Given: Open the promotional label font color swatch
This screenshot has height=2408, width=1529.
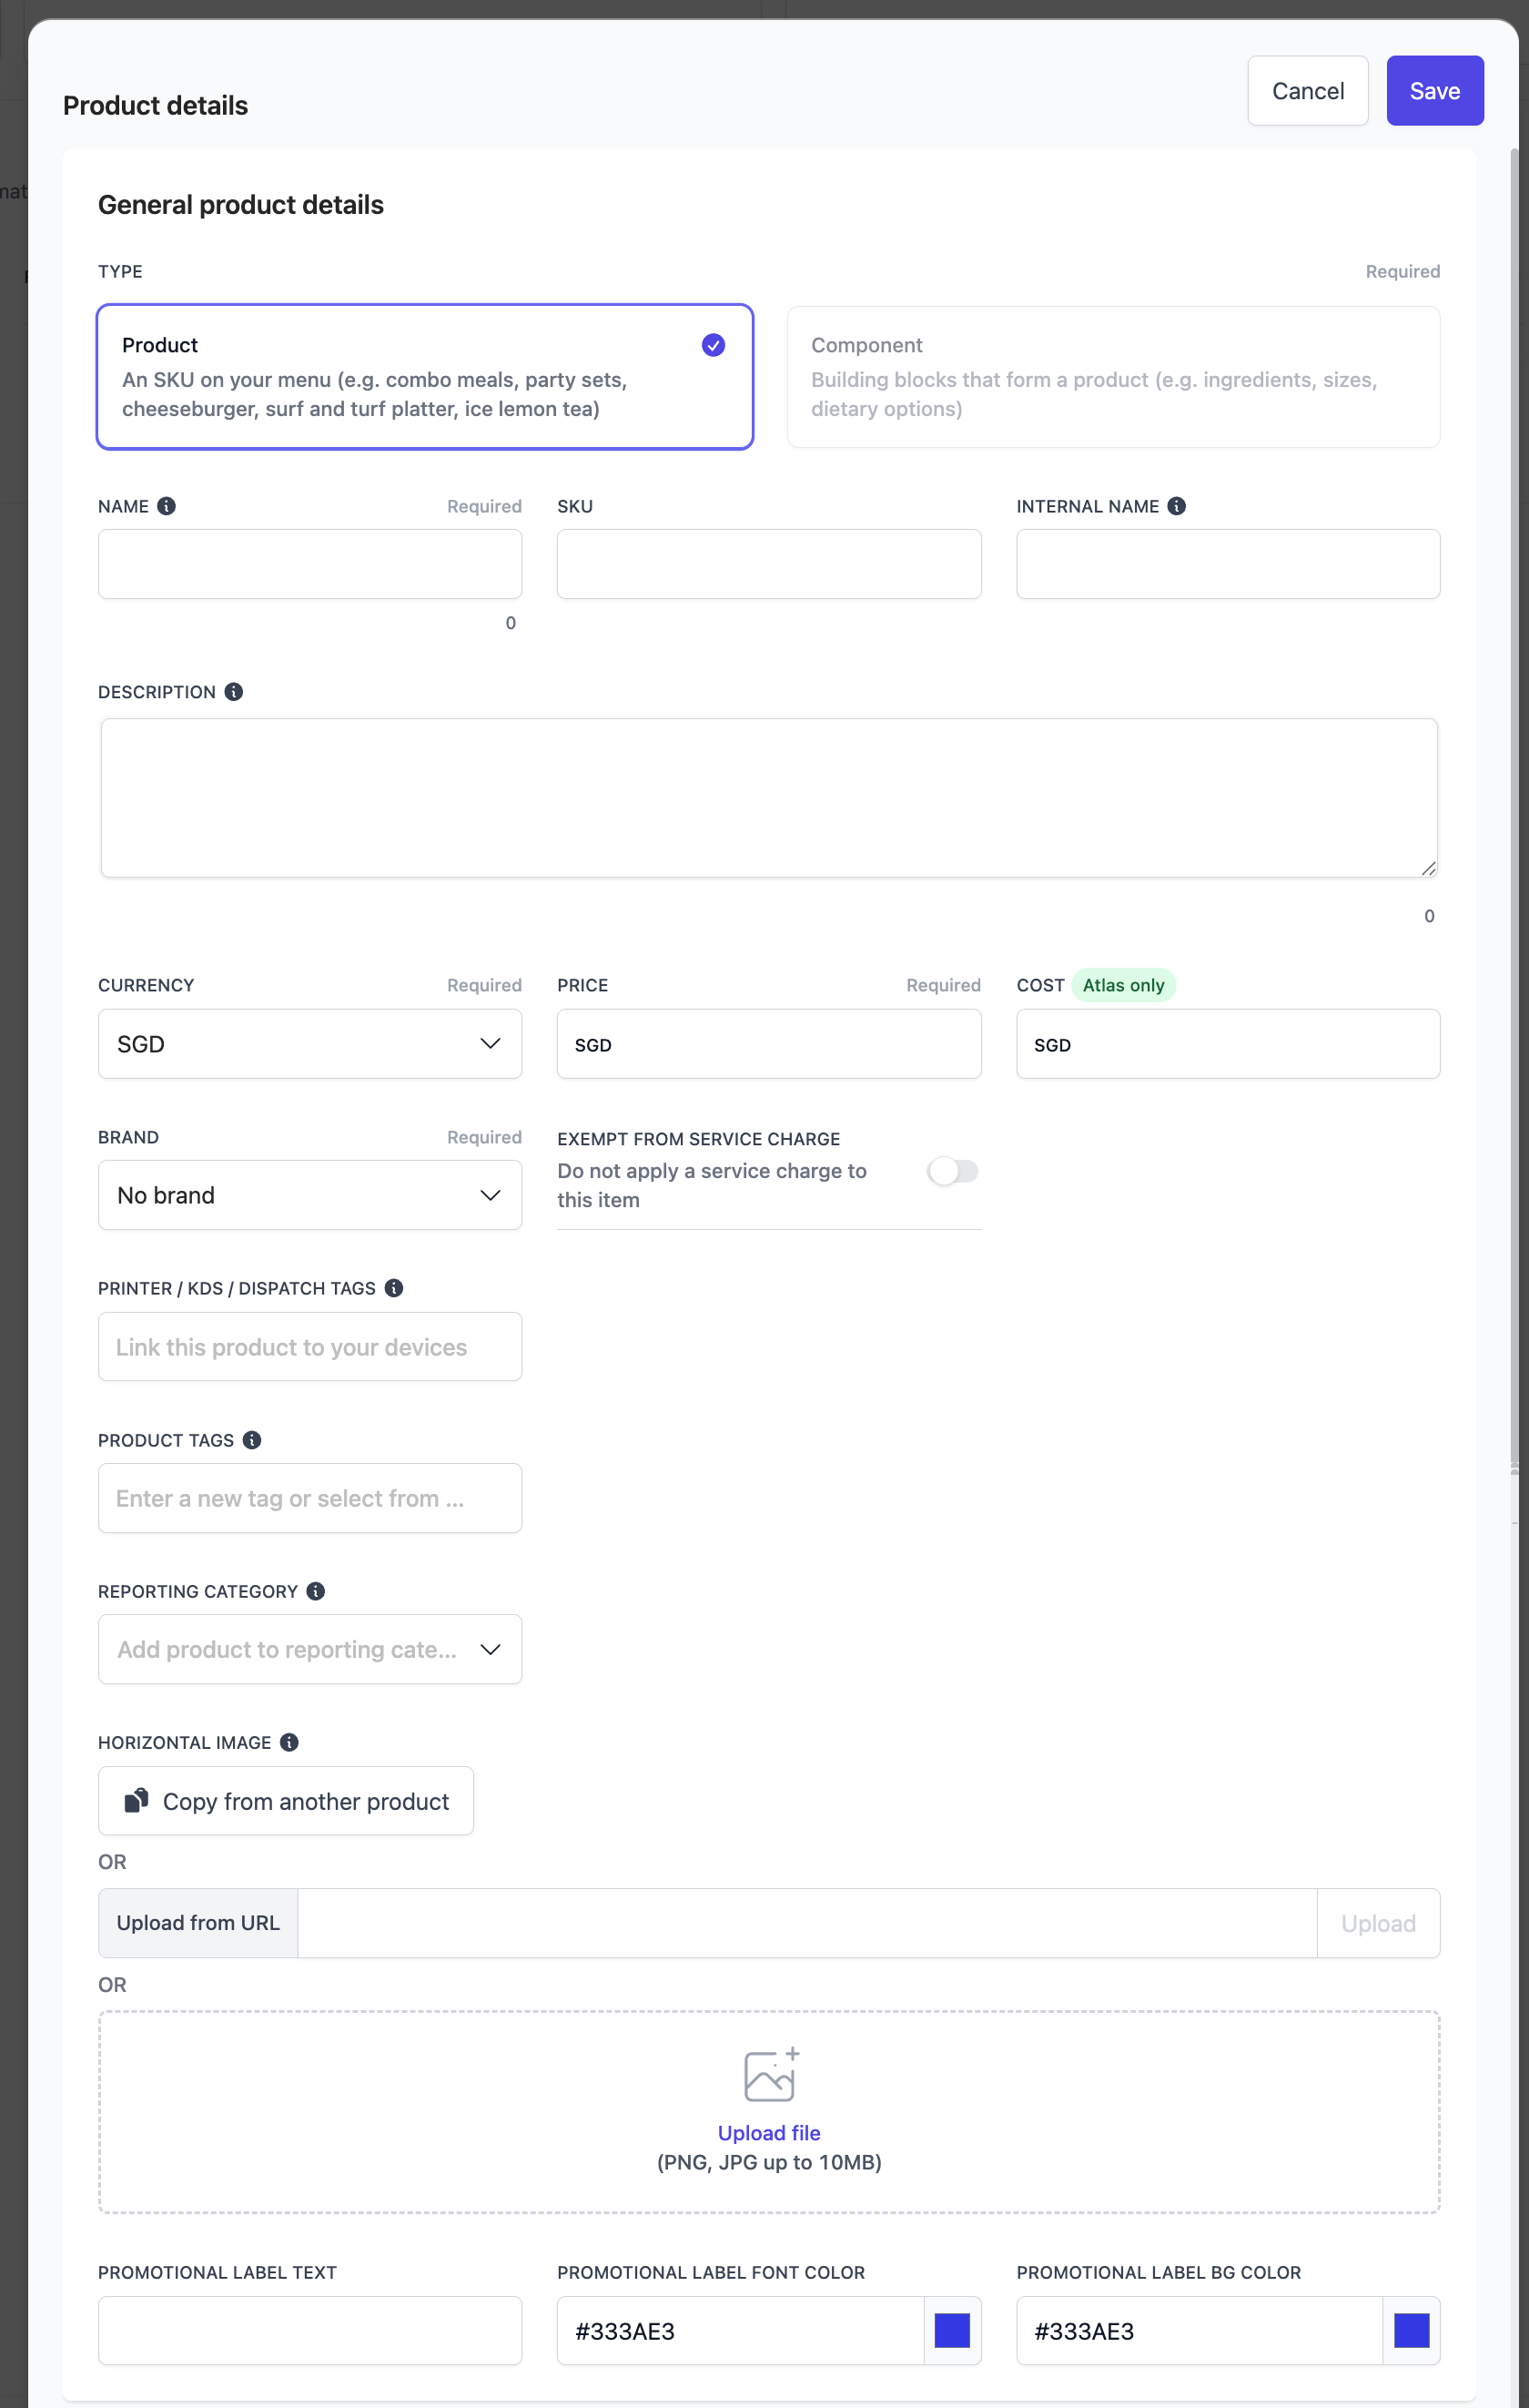Looking at the screenshot, I should [x=951, y=2331].
